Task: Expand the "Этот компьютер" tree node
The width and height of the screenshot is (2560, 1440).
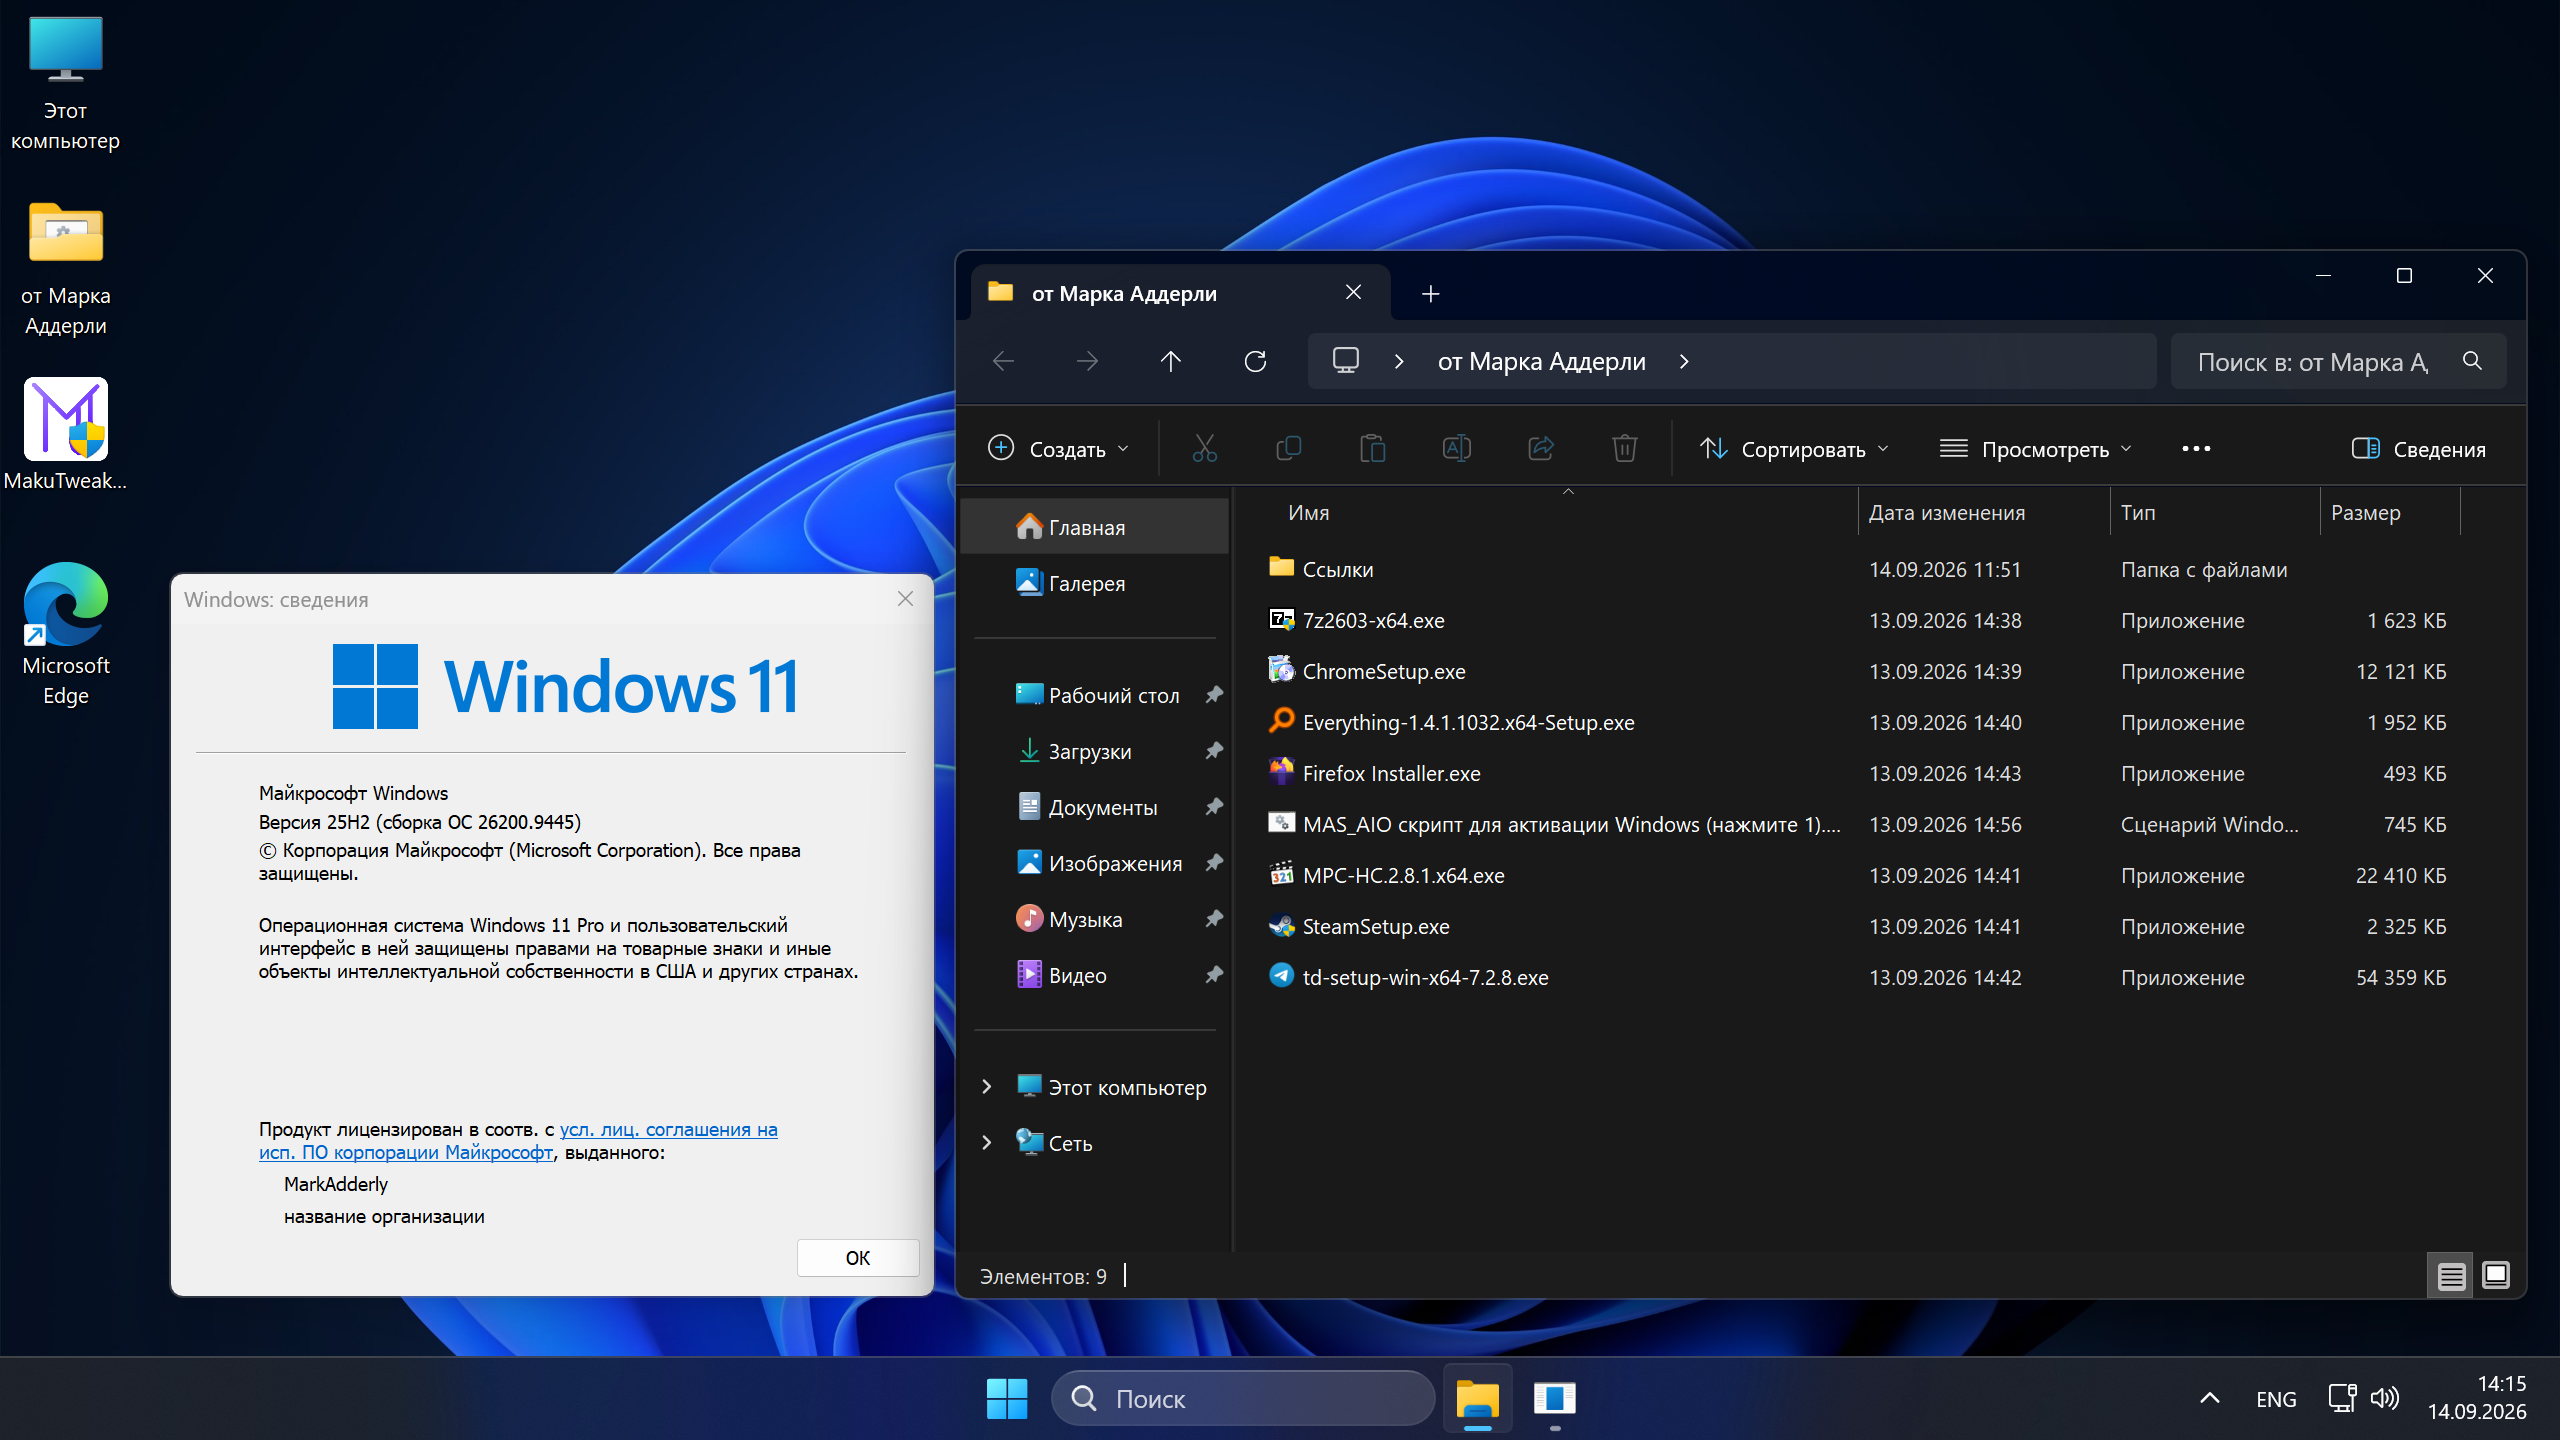Action: (987, 1087)
